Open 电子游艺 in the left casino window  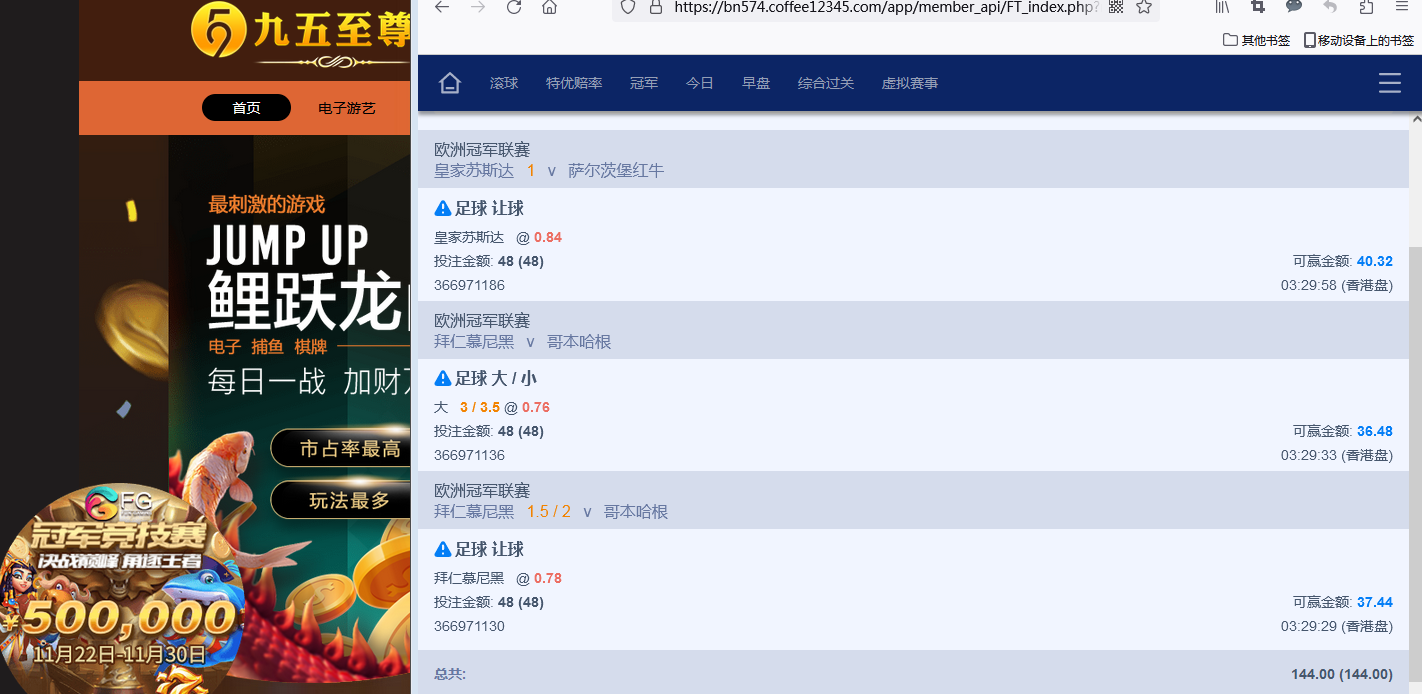pos(347,108)
